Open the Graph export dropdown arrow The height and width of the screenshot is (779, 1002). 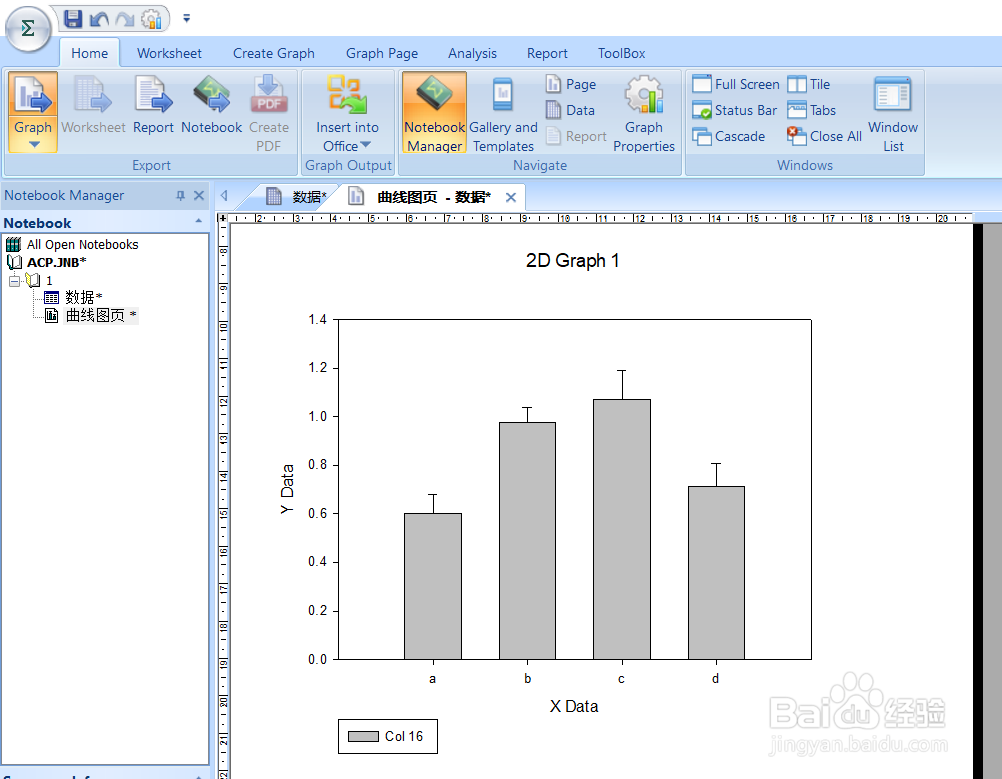[34, 144]
